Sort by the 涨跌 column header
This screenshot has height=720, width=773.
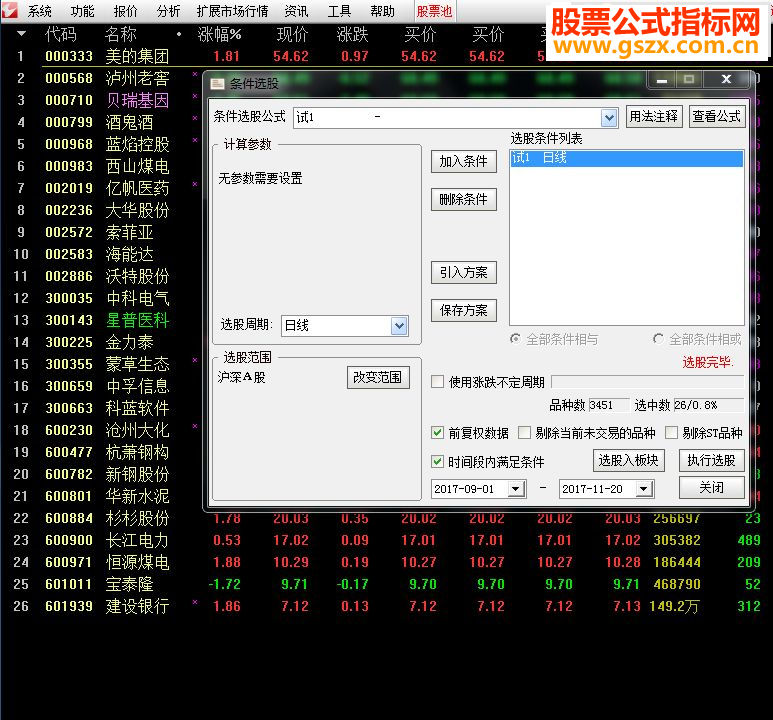pos(352,35)
